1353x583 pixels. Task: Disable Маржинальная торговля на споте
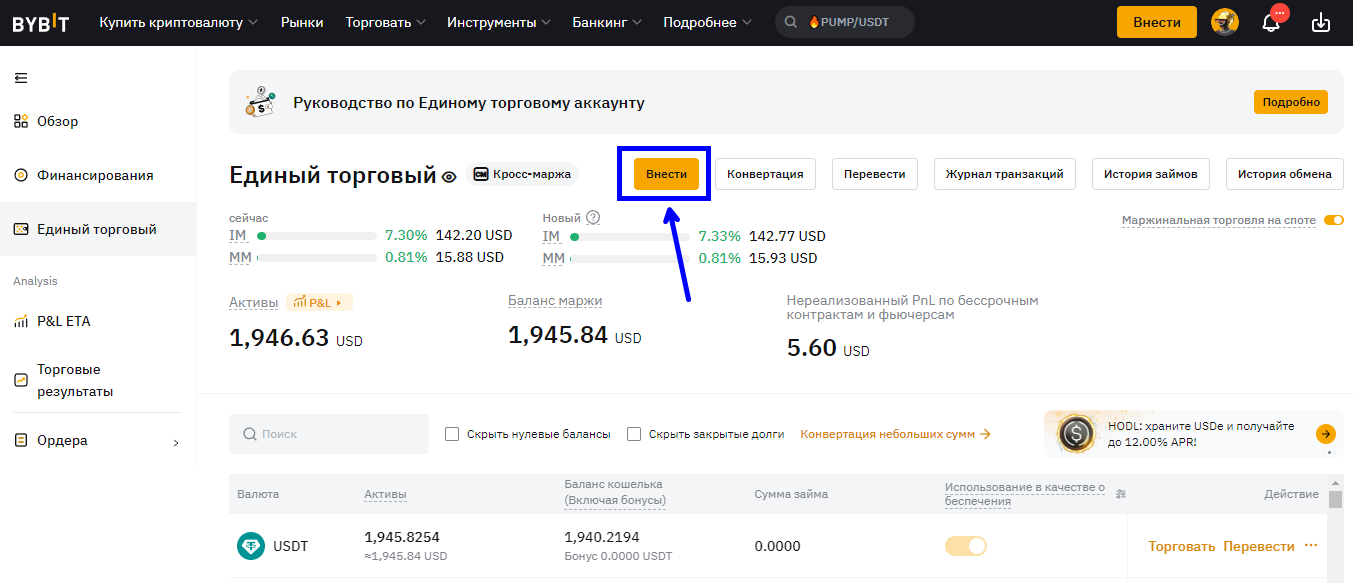pyautogui.click(x=1334, y=219)
